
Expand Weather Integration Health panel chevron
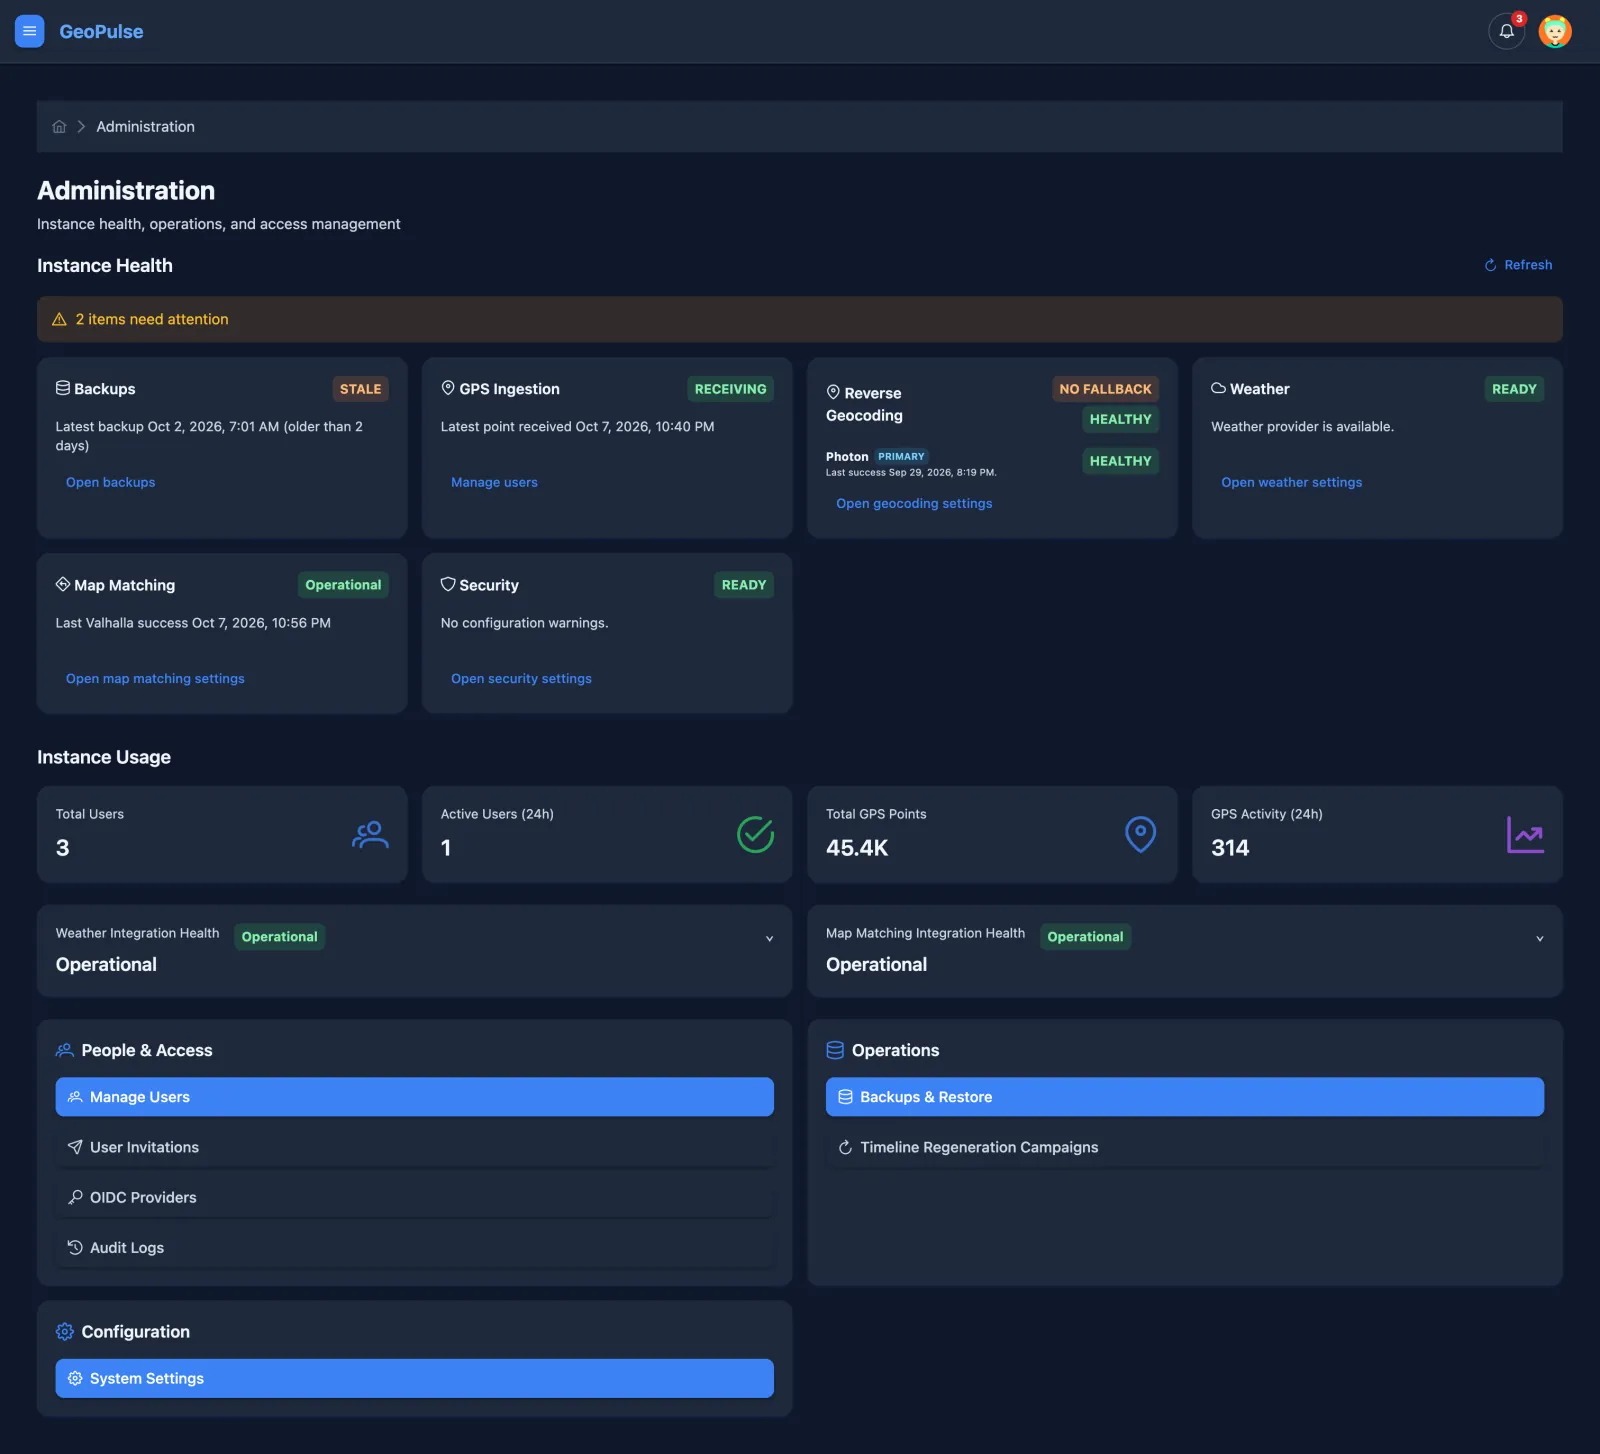click(769, 939)
